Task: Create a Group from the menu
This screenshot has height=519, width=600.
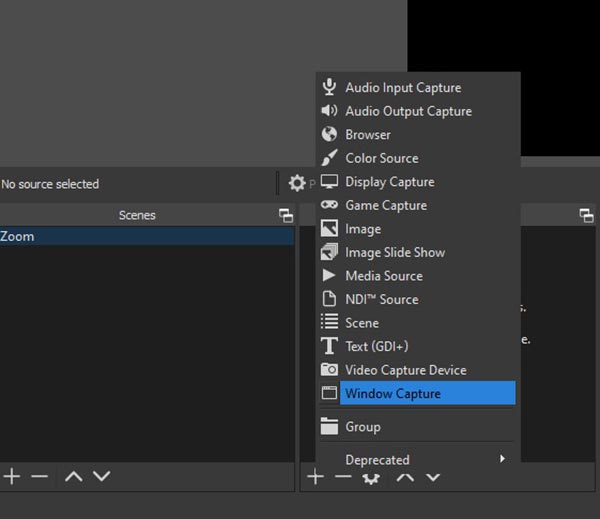Action: point(363,427)
